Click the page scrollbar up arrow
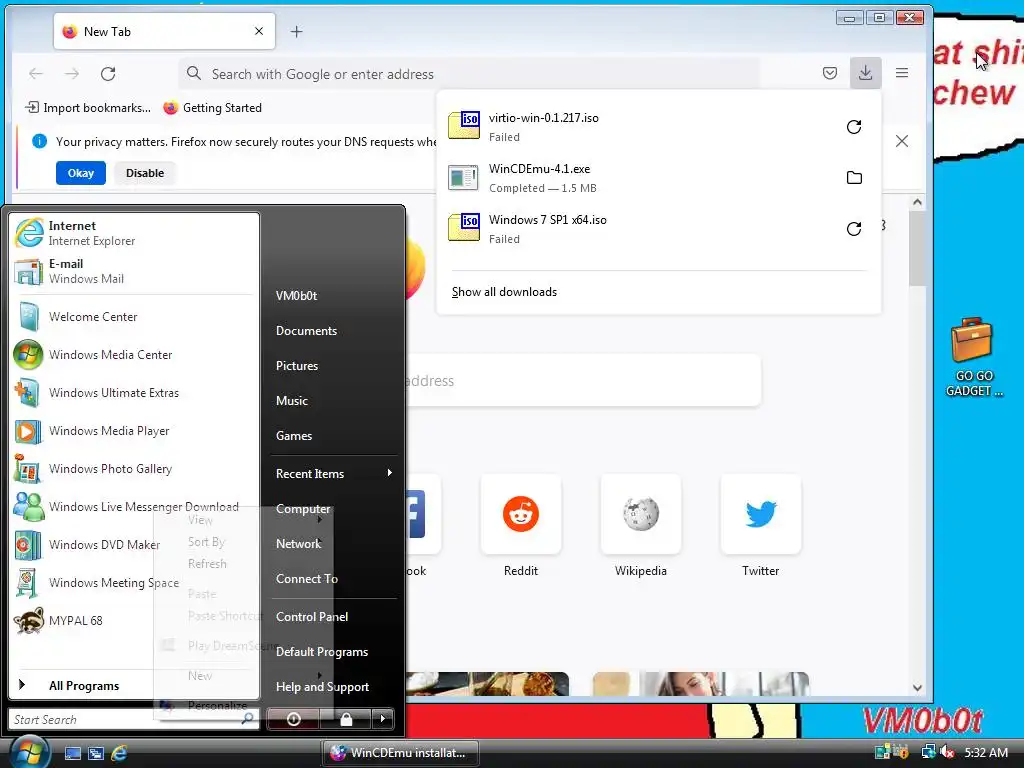The image size is (1024, 768). [917, 202]
